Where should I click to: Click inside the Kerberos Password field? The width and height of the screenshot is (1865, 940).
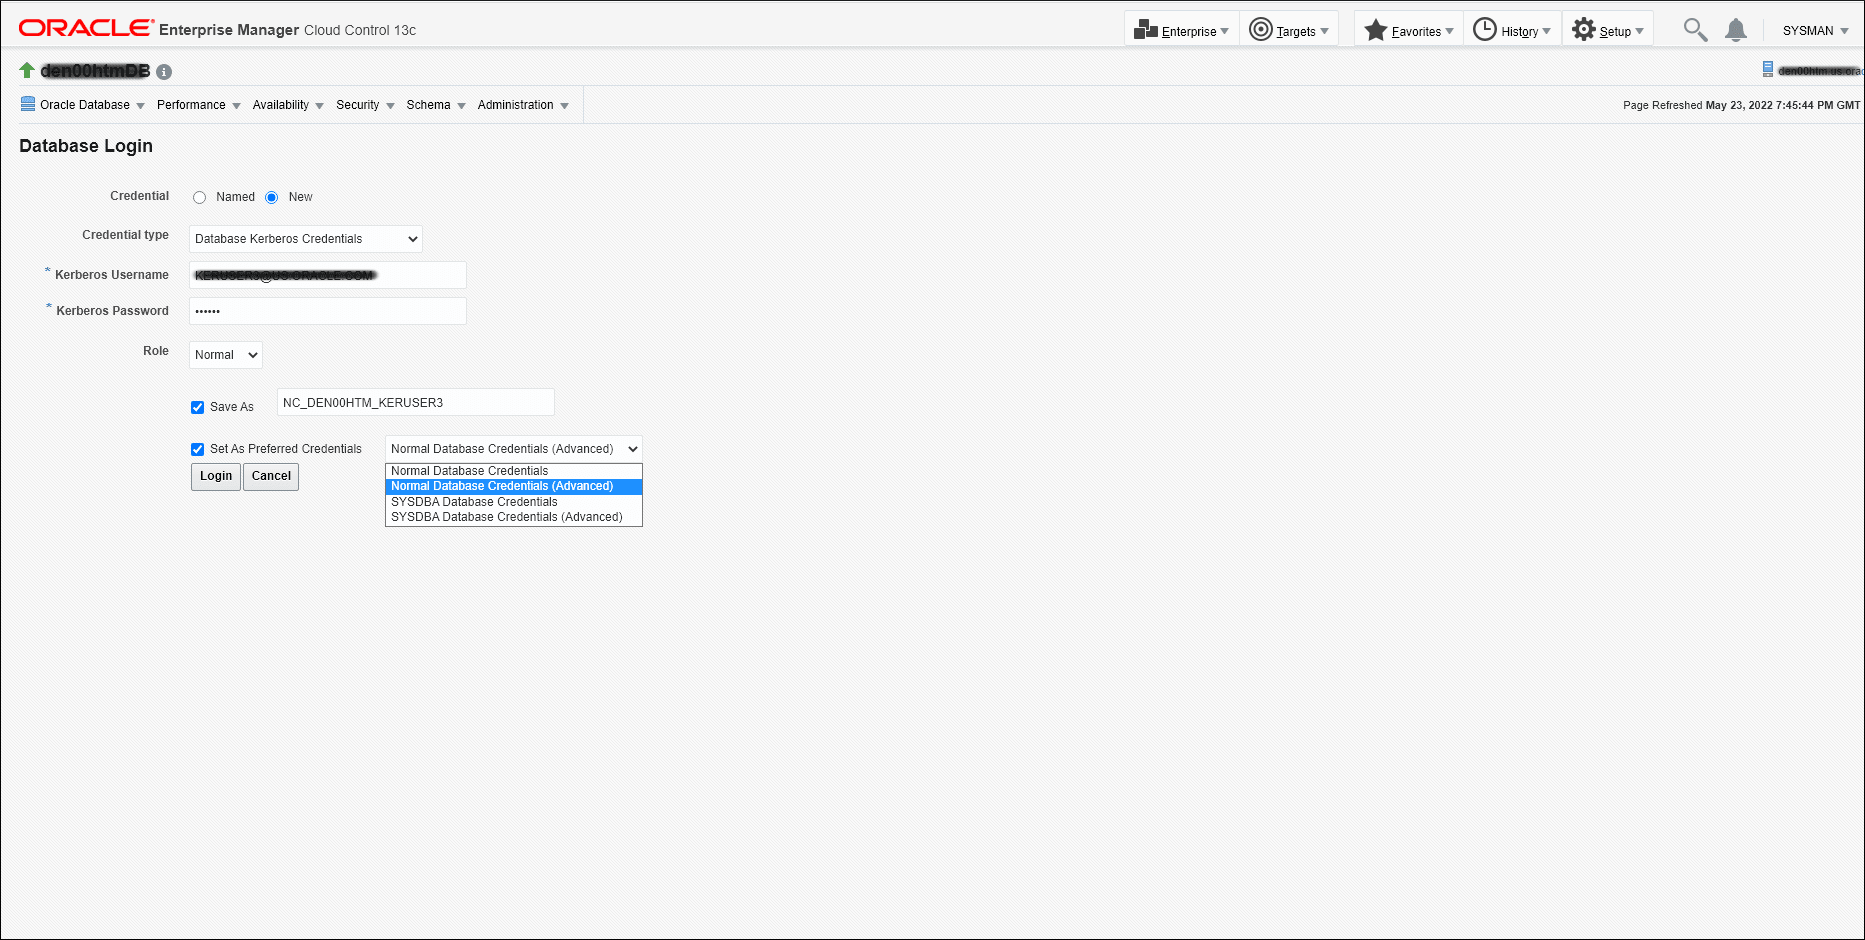(327, 310)
